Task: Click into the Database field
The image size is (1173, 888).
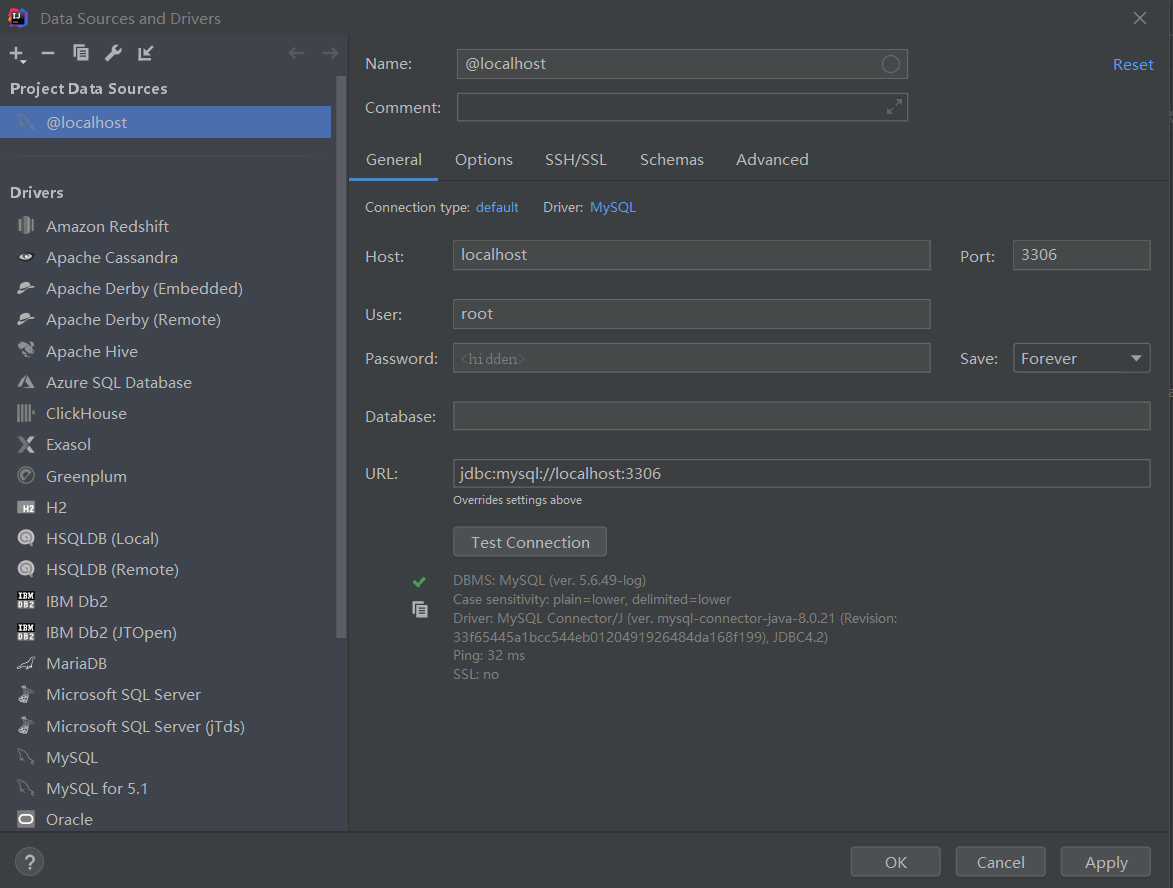Action: (801, 416)
